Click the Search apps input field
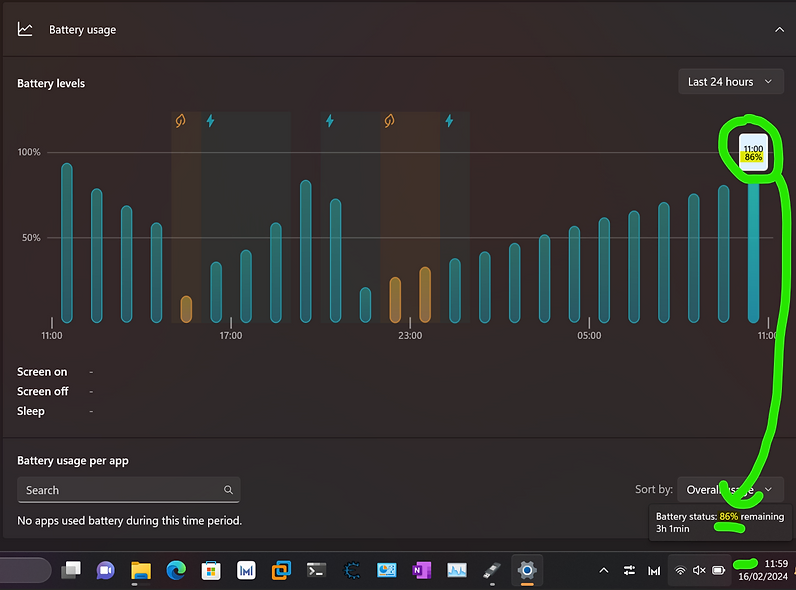This screenshot has width=796, height=590. (128, 490)
